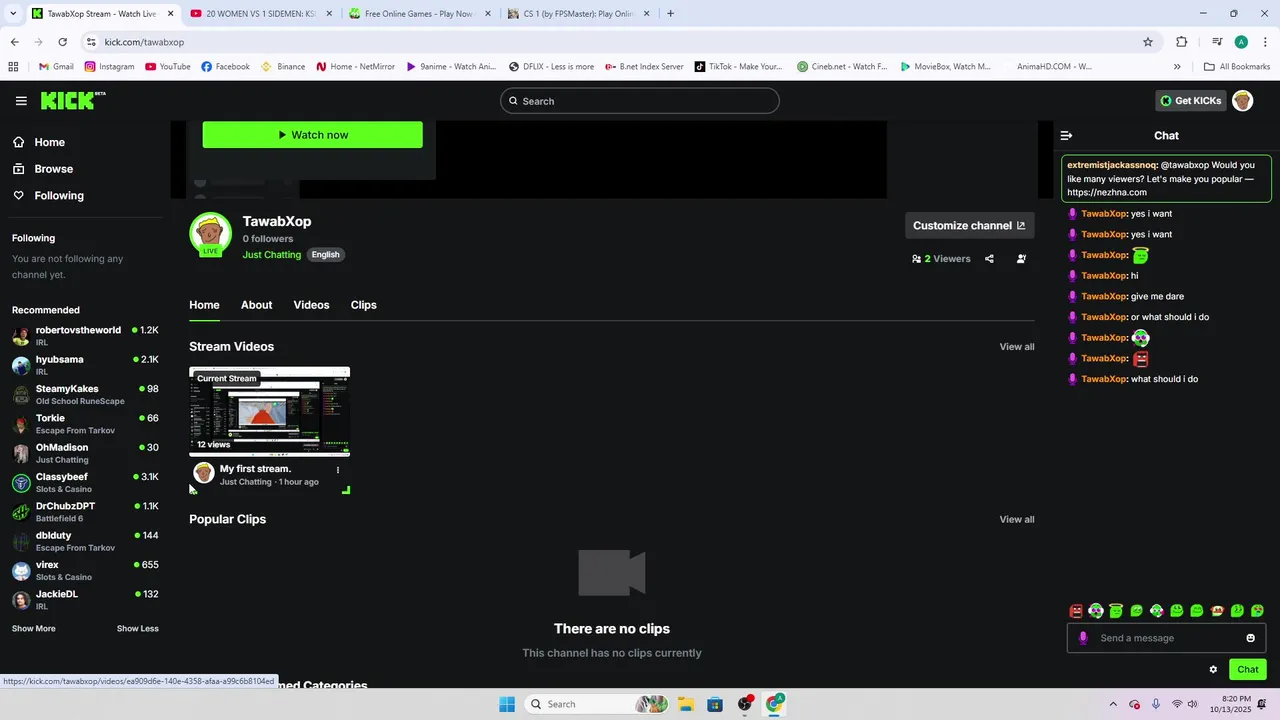The width and height of the screenshot is (1280, 720).
Task: Open Chrome tab search dropdown
Action: pyautogui.click(x=12, y=14)
